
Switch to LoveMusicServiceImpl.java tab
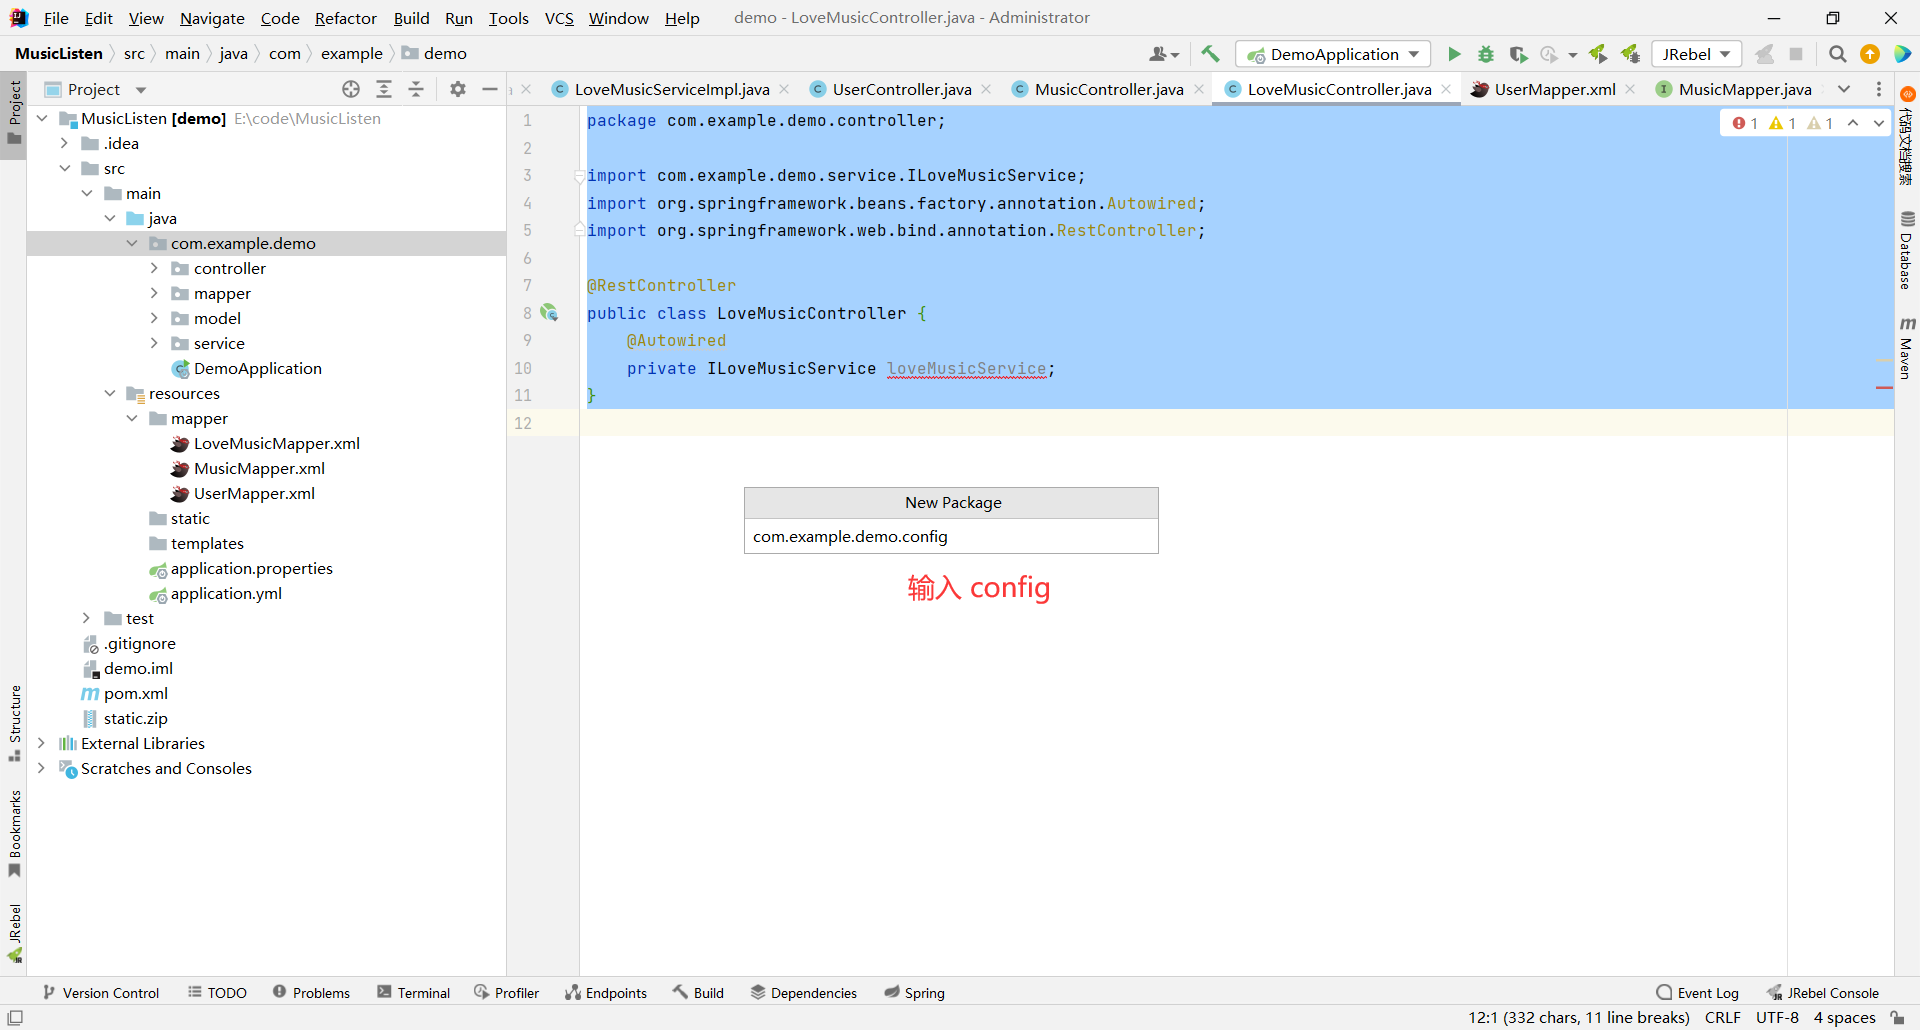[671, 89]
